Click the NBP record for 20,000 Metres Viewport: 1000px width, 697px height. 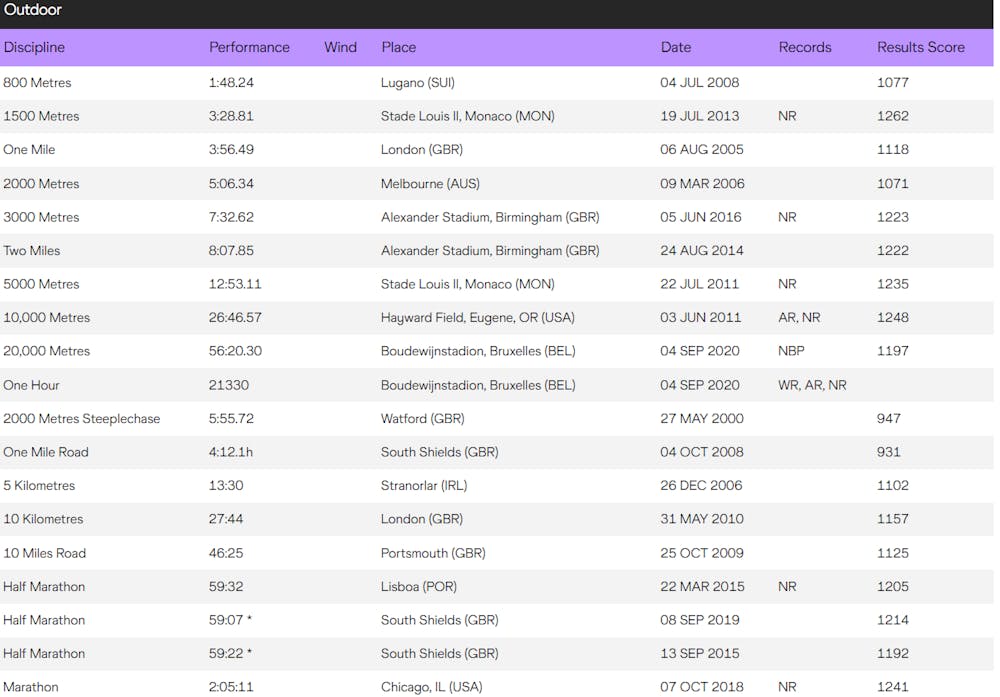tap(791, 351)
